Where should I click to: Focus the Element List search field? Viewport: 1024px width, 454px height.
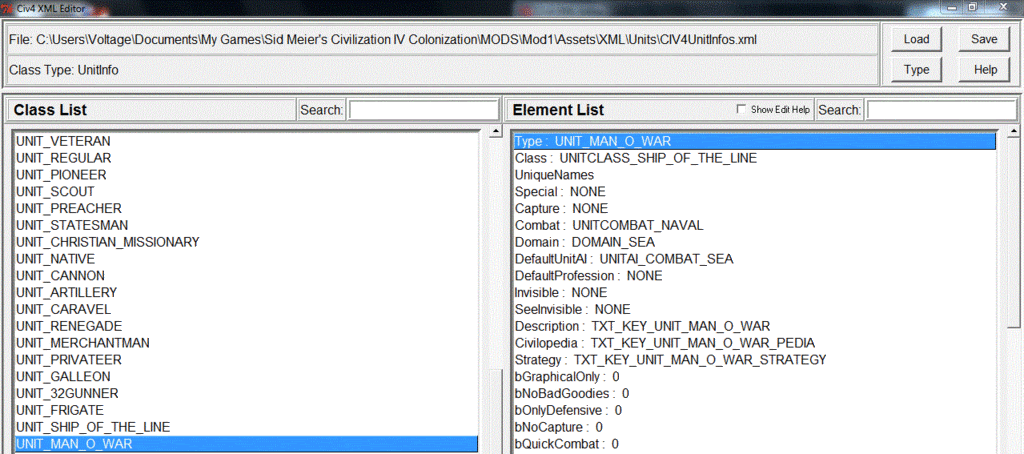[941, 110]
